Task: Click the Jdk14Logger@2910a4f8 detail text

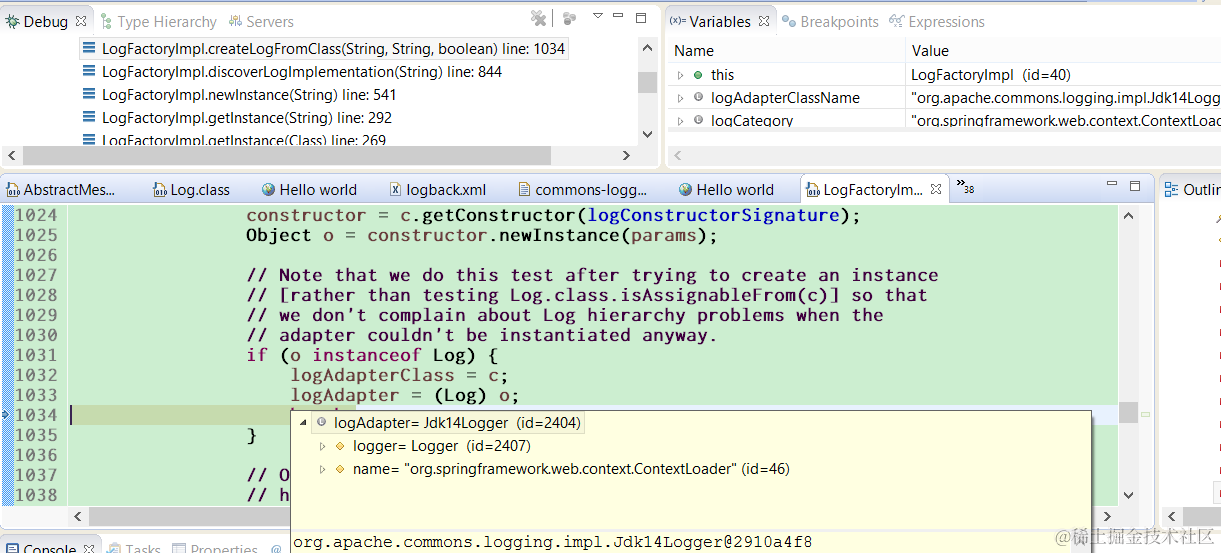Action: [x=552, y=542]
